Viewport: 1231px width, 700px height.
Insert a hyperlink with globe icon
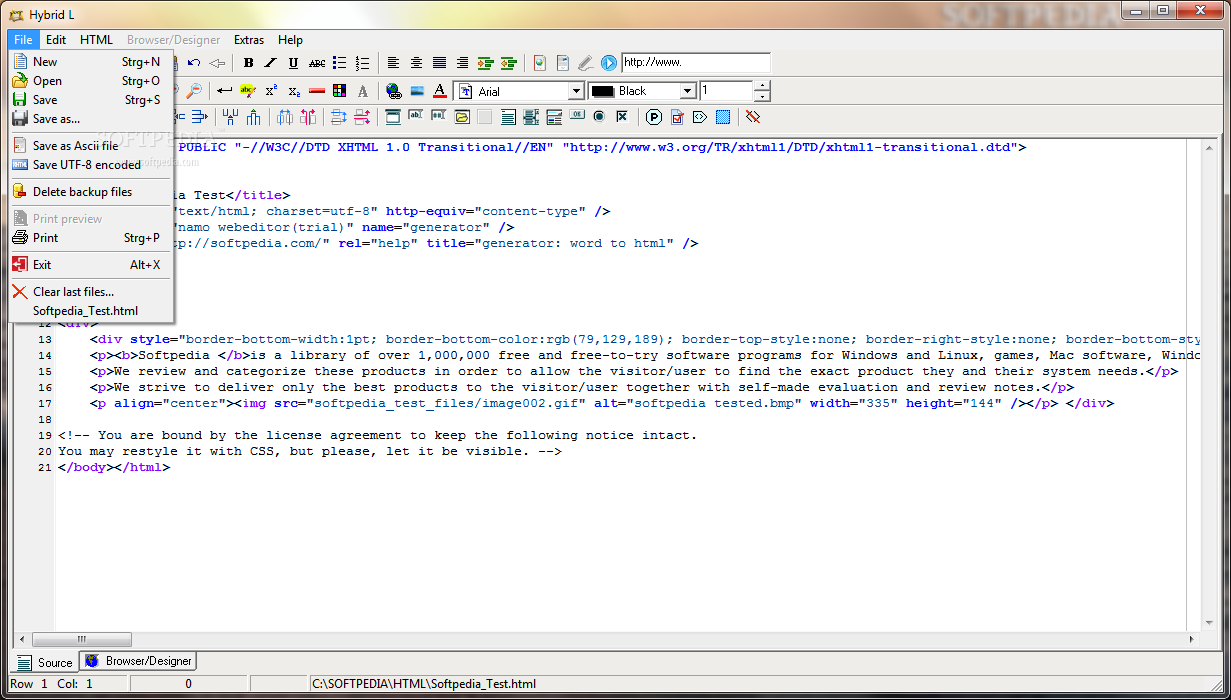point(394,90)
